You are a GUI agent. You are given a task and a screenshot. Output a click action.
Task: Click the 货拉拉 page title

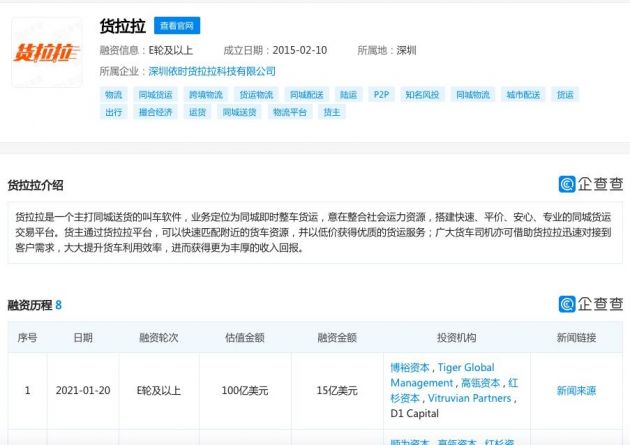(x=123, y=26)
